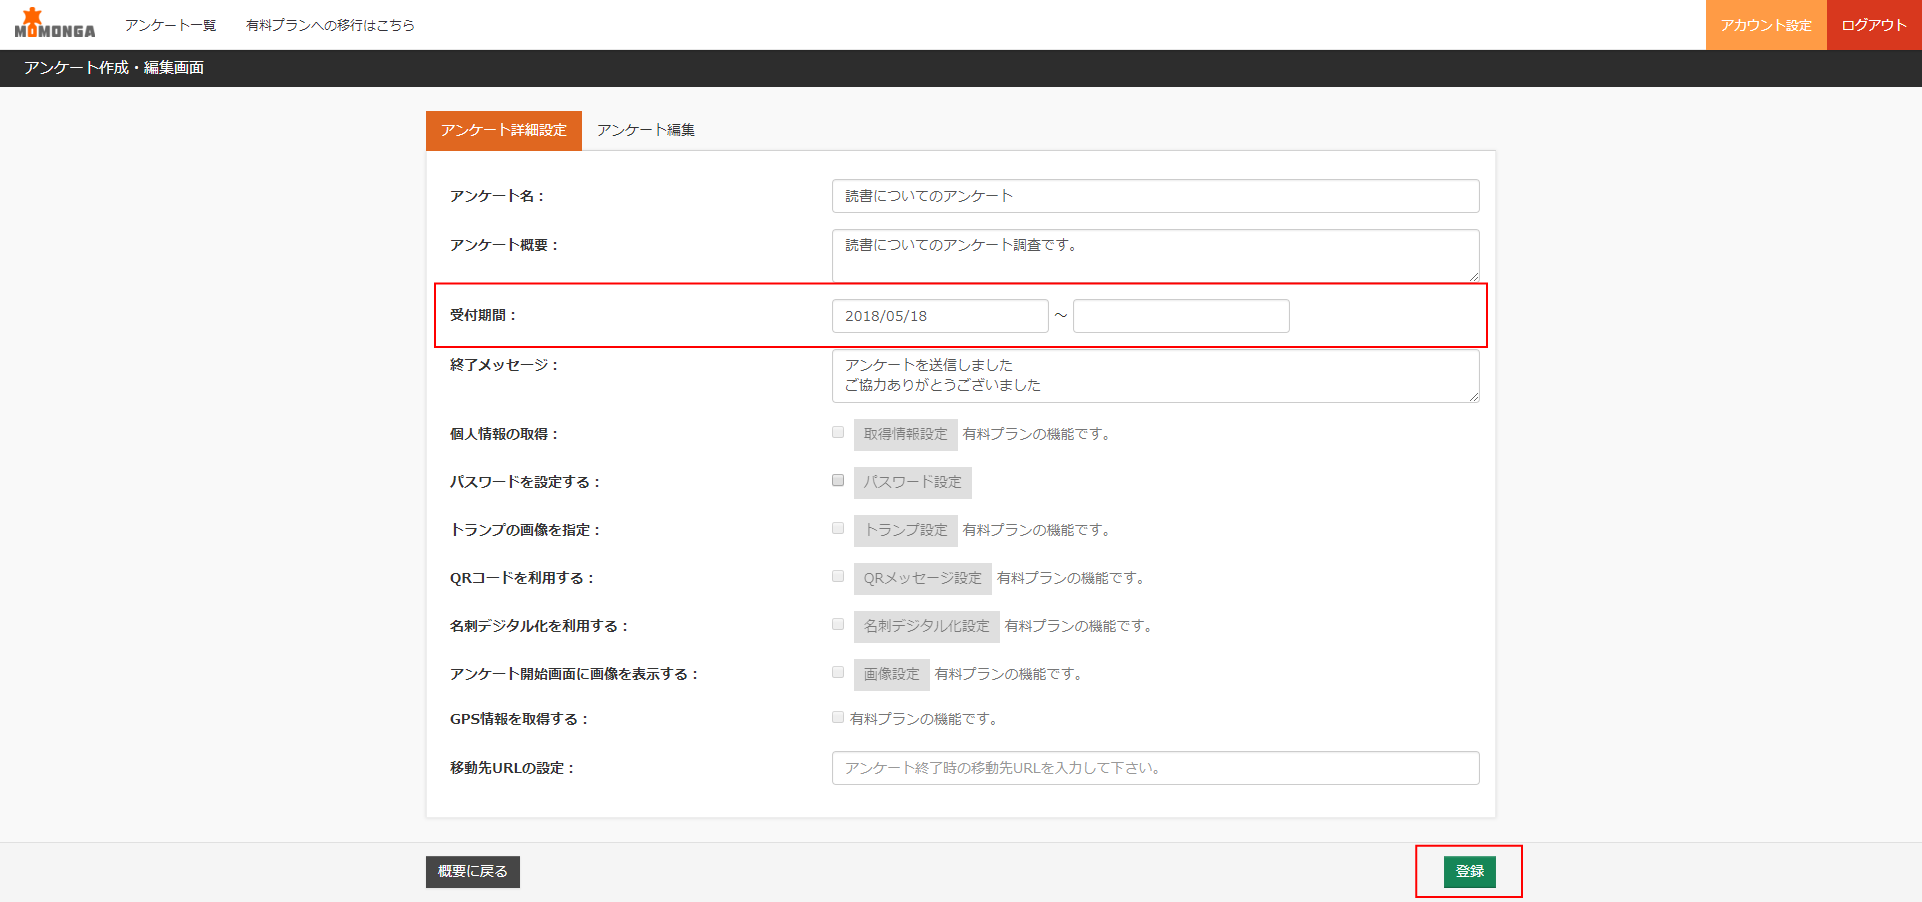Click 有料プランの機能です next to 名刺デジタル化設定

click(x=1079, y=626)
